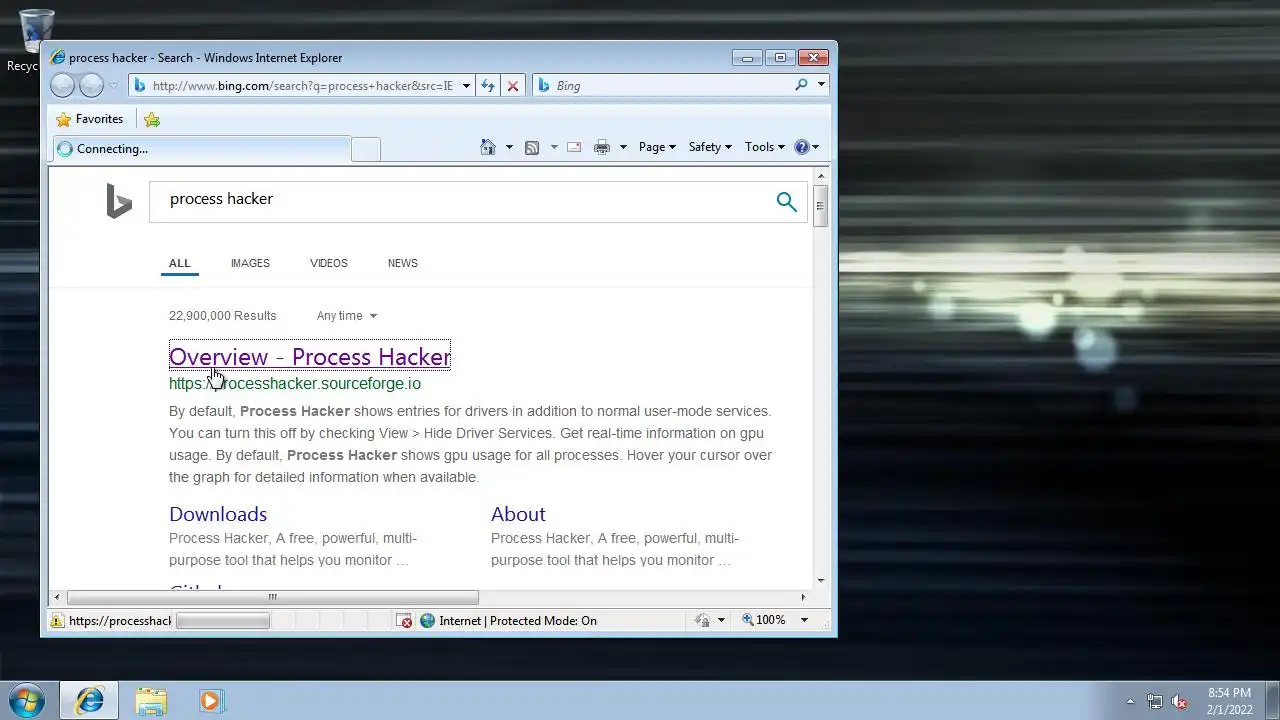Launch Windows Media Player from taskbar

210,701
